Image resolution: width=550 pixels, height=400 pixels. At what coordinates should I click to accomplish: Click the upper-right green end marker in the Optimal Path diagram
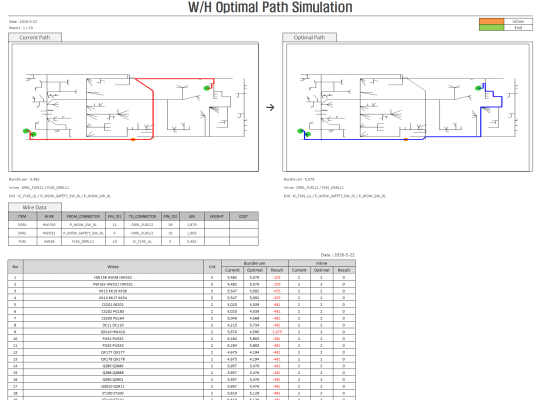point(478,88)
